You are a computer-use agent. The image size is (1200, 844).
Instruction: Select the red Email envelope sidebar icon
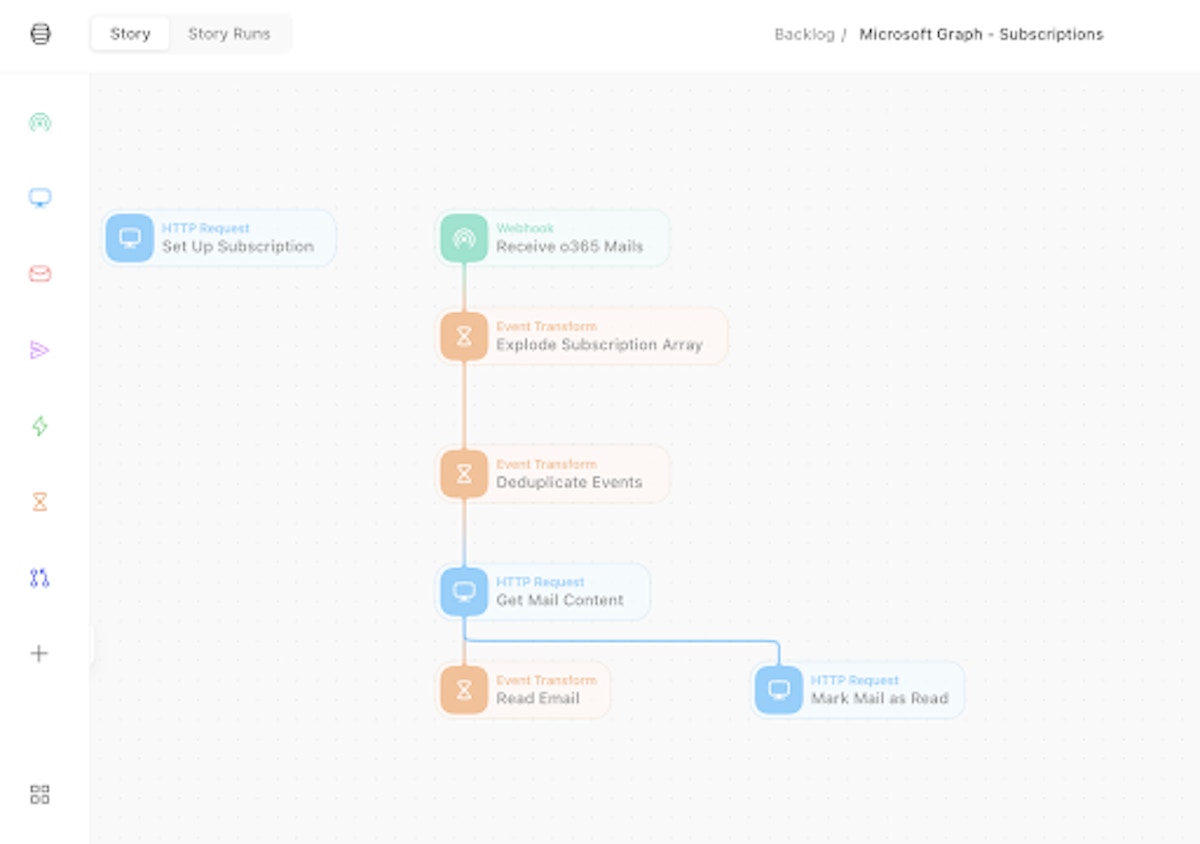tap(40, 274)
